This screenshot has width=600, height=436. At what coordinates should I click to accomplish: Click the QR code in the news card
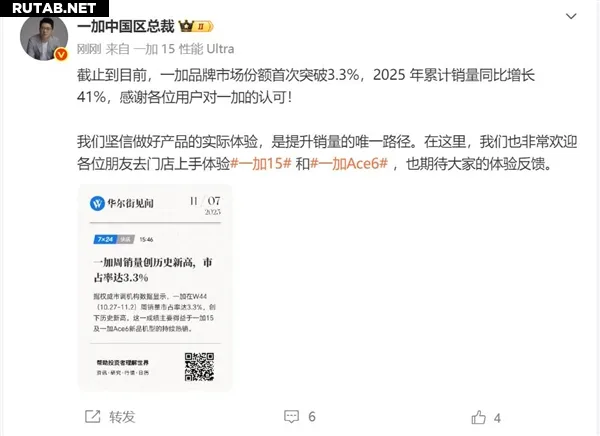point(199,367)
